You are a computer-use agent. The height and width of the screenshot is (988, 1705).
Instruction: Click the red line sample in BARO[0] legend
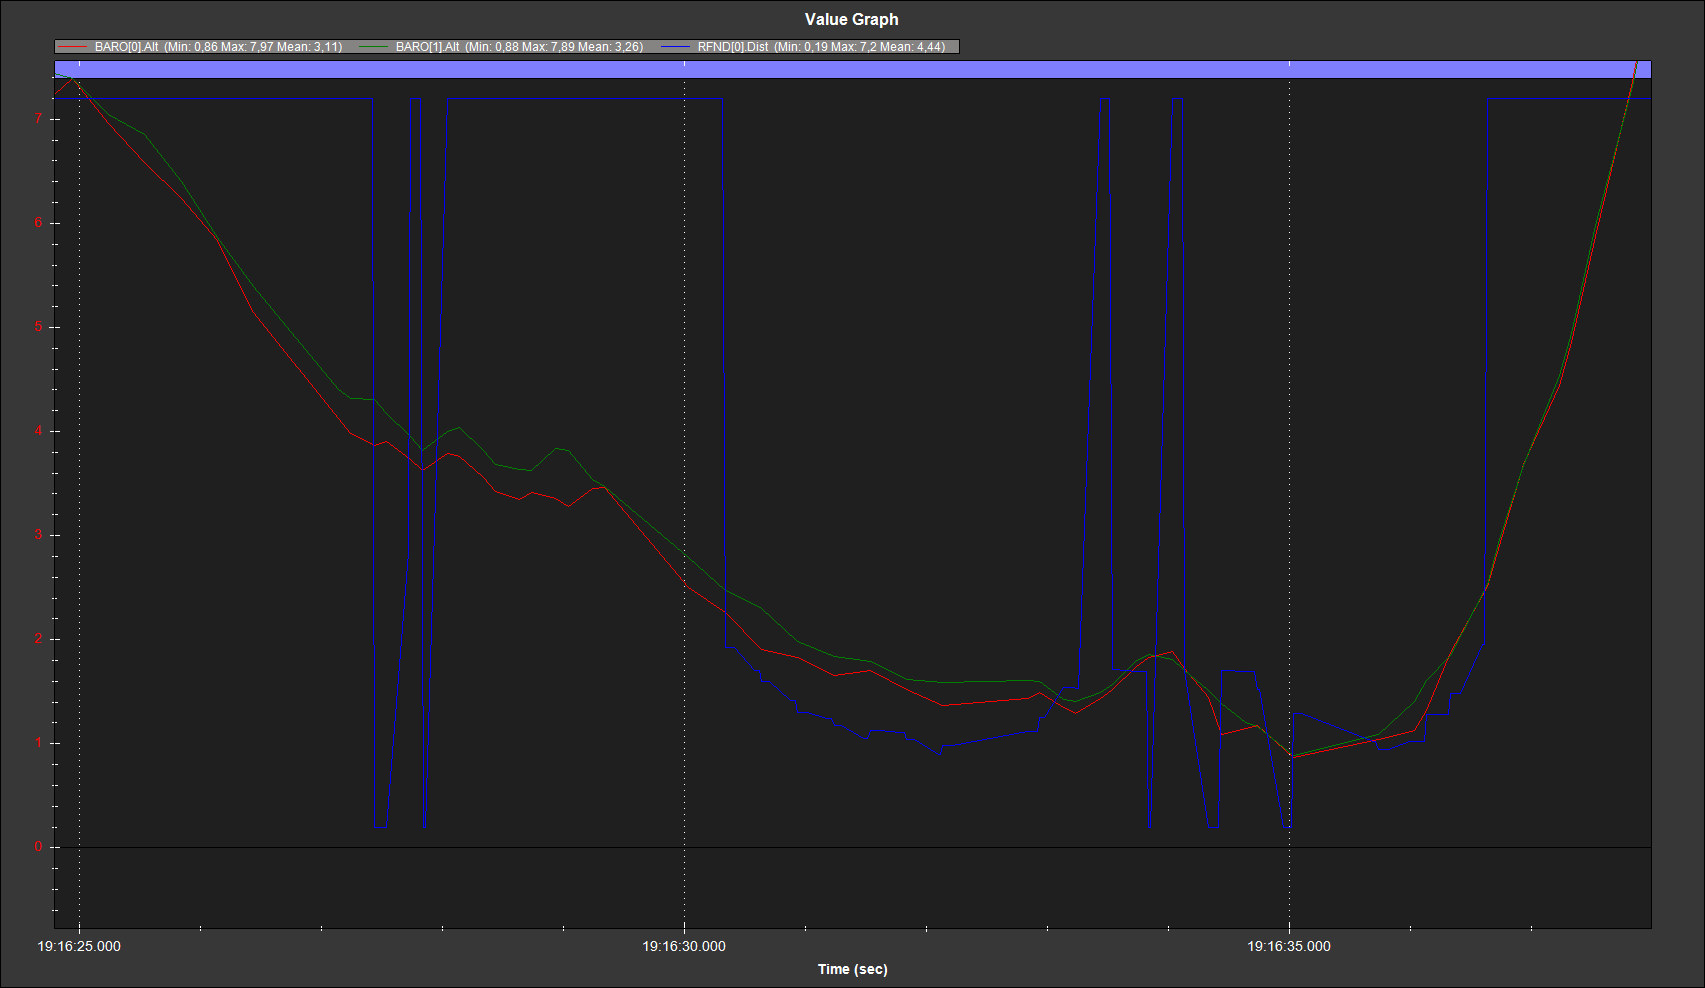coord(73,47)
